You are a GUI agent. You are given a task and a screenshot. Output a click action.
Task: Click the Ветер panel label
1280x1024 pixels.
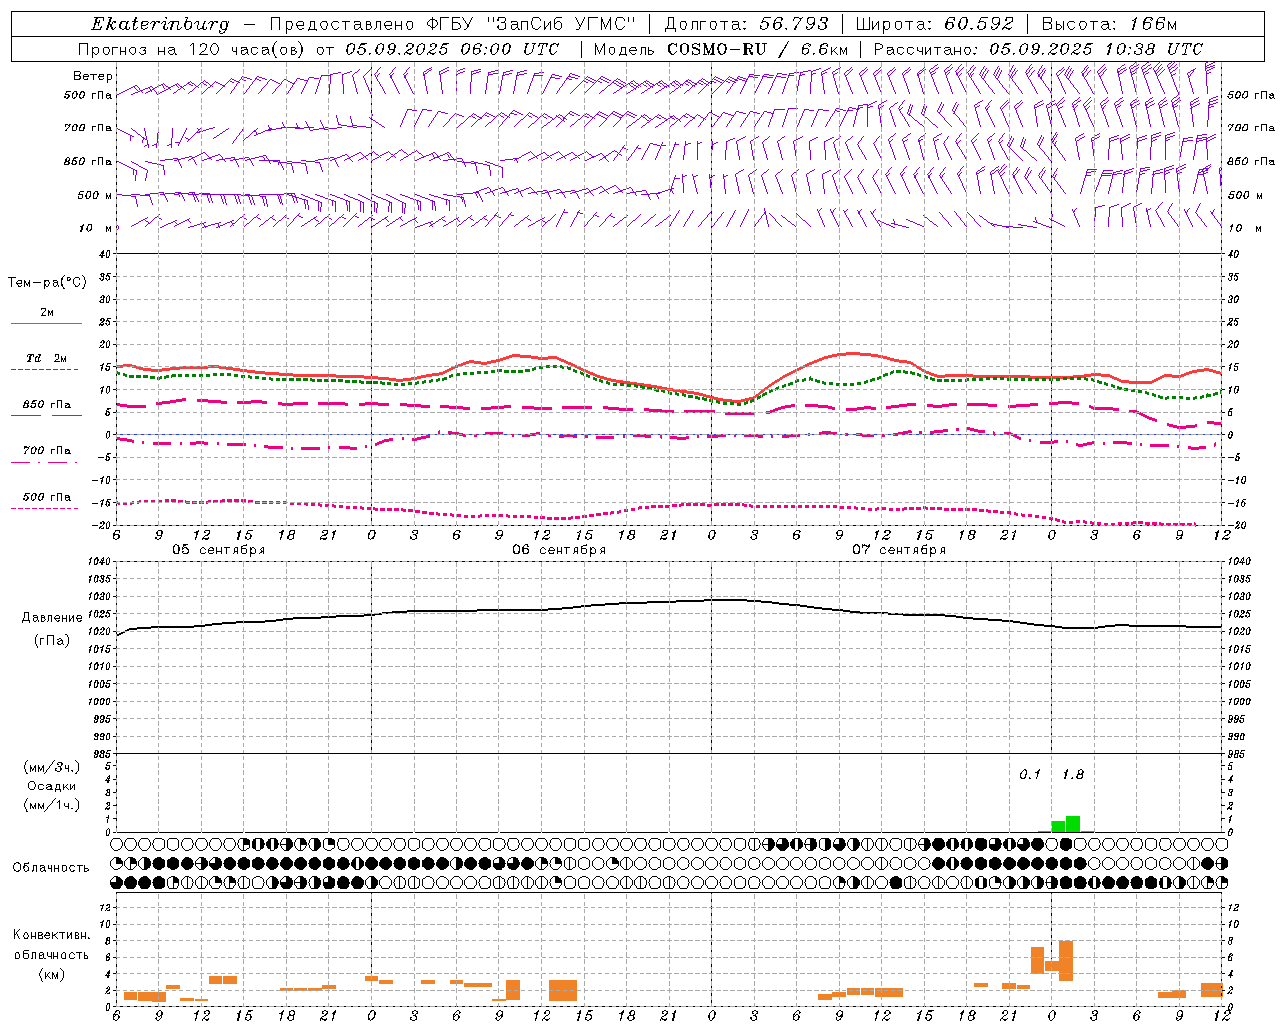[93, 76]
